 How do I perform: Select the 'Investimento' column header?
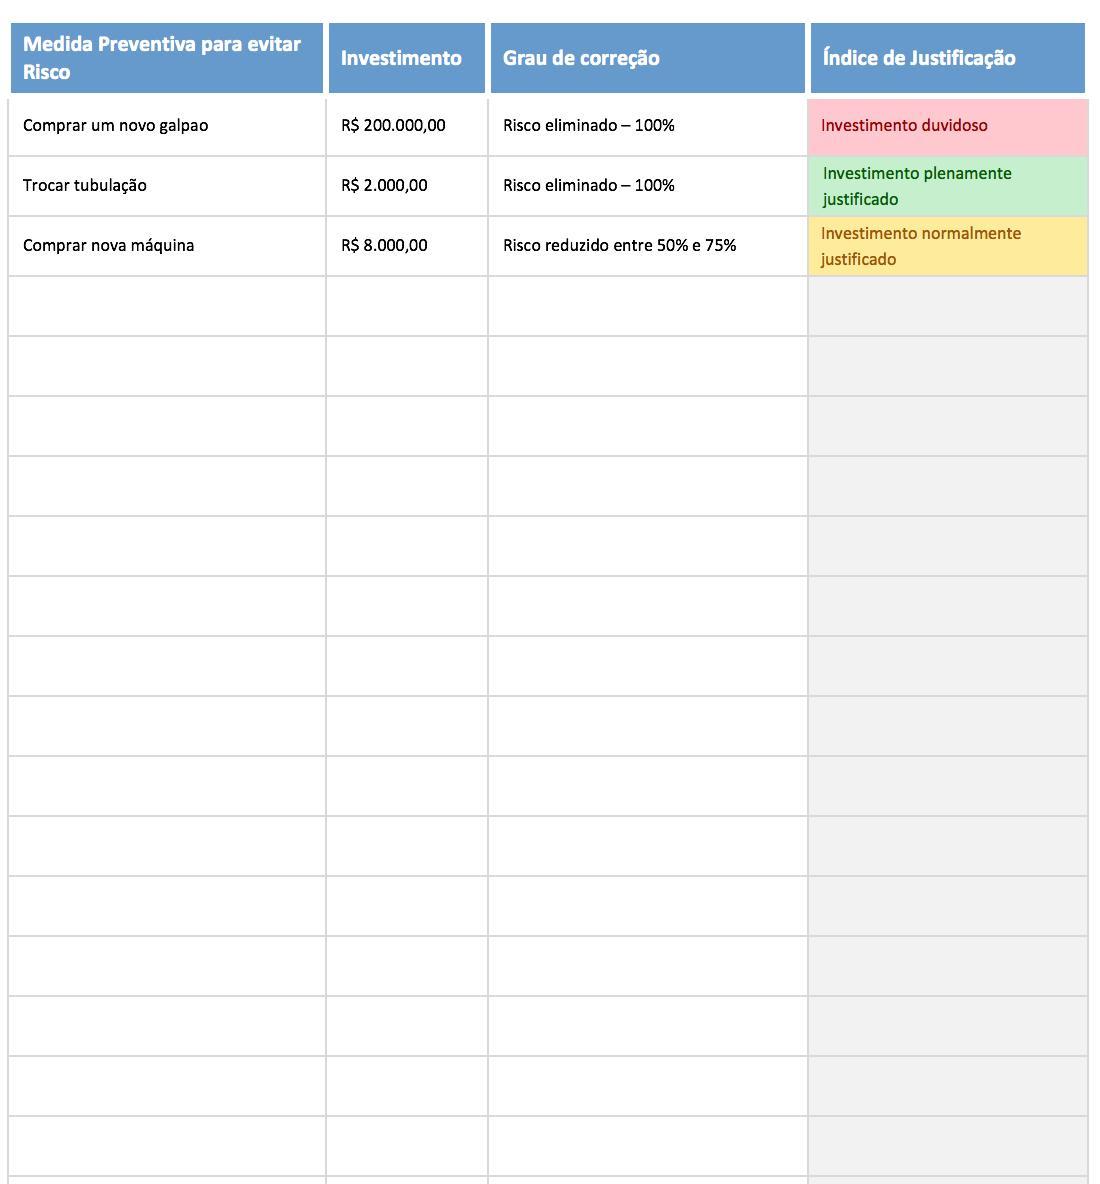(x=406, y=58)
